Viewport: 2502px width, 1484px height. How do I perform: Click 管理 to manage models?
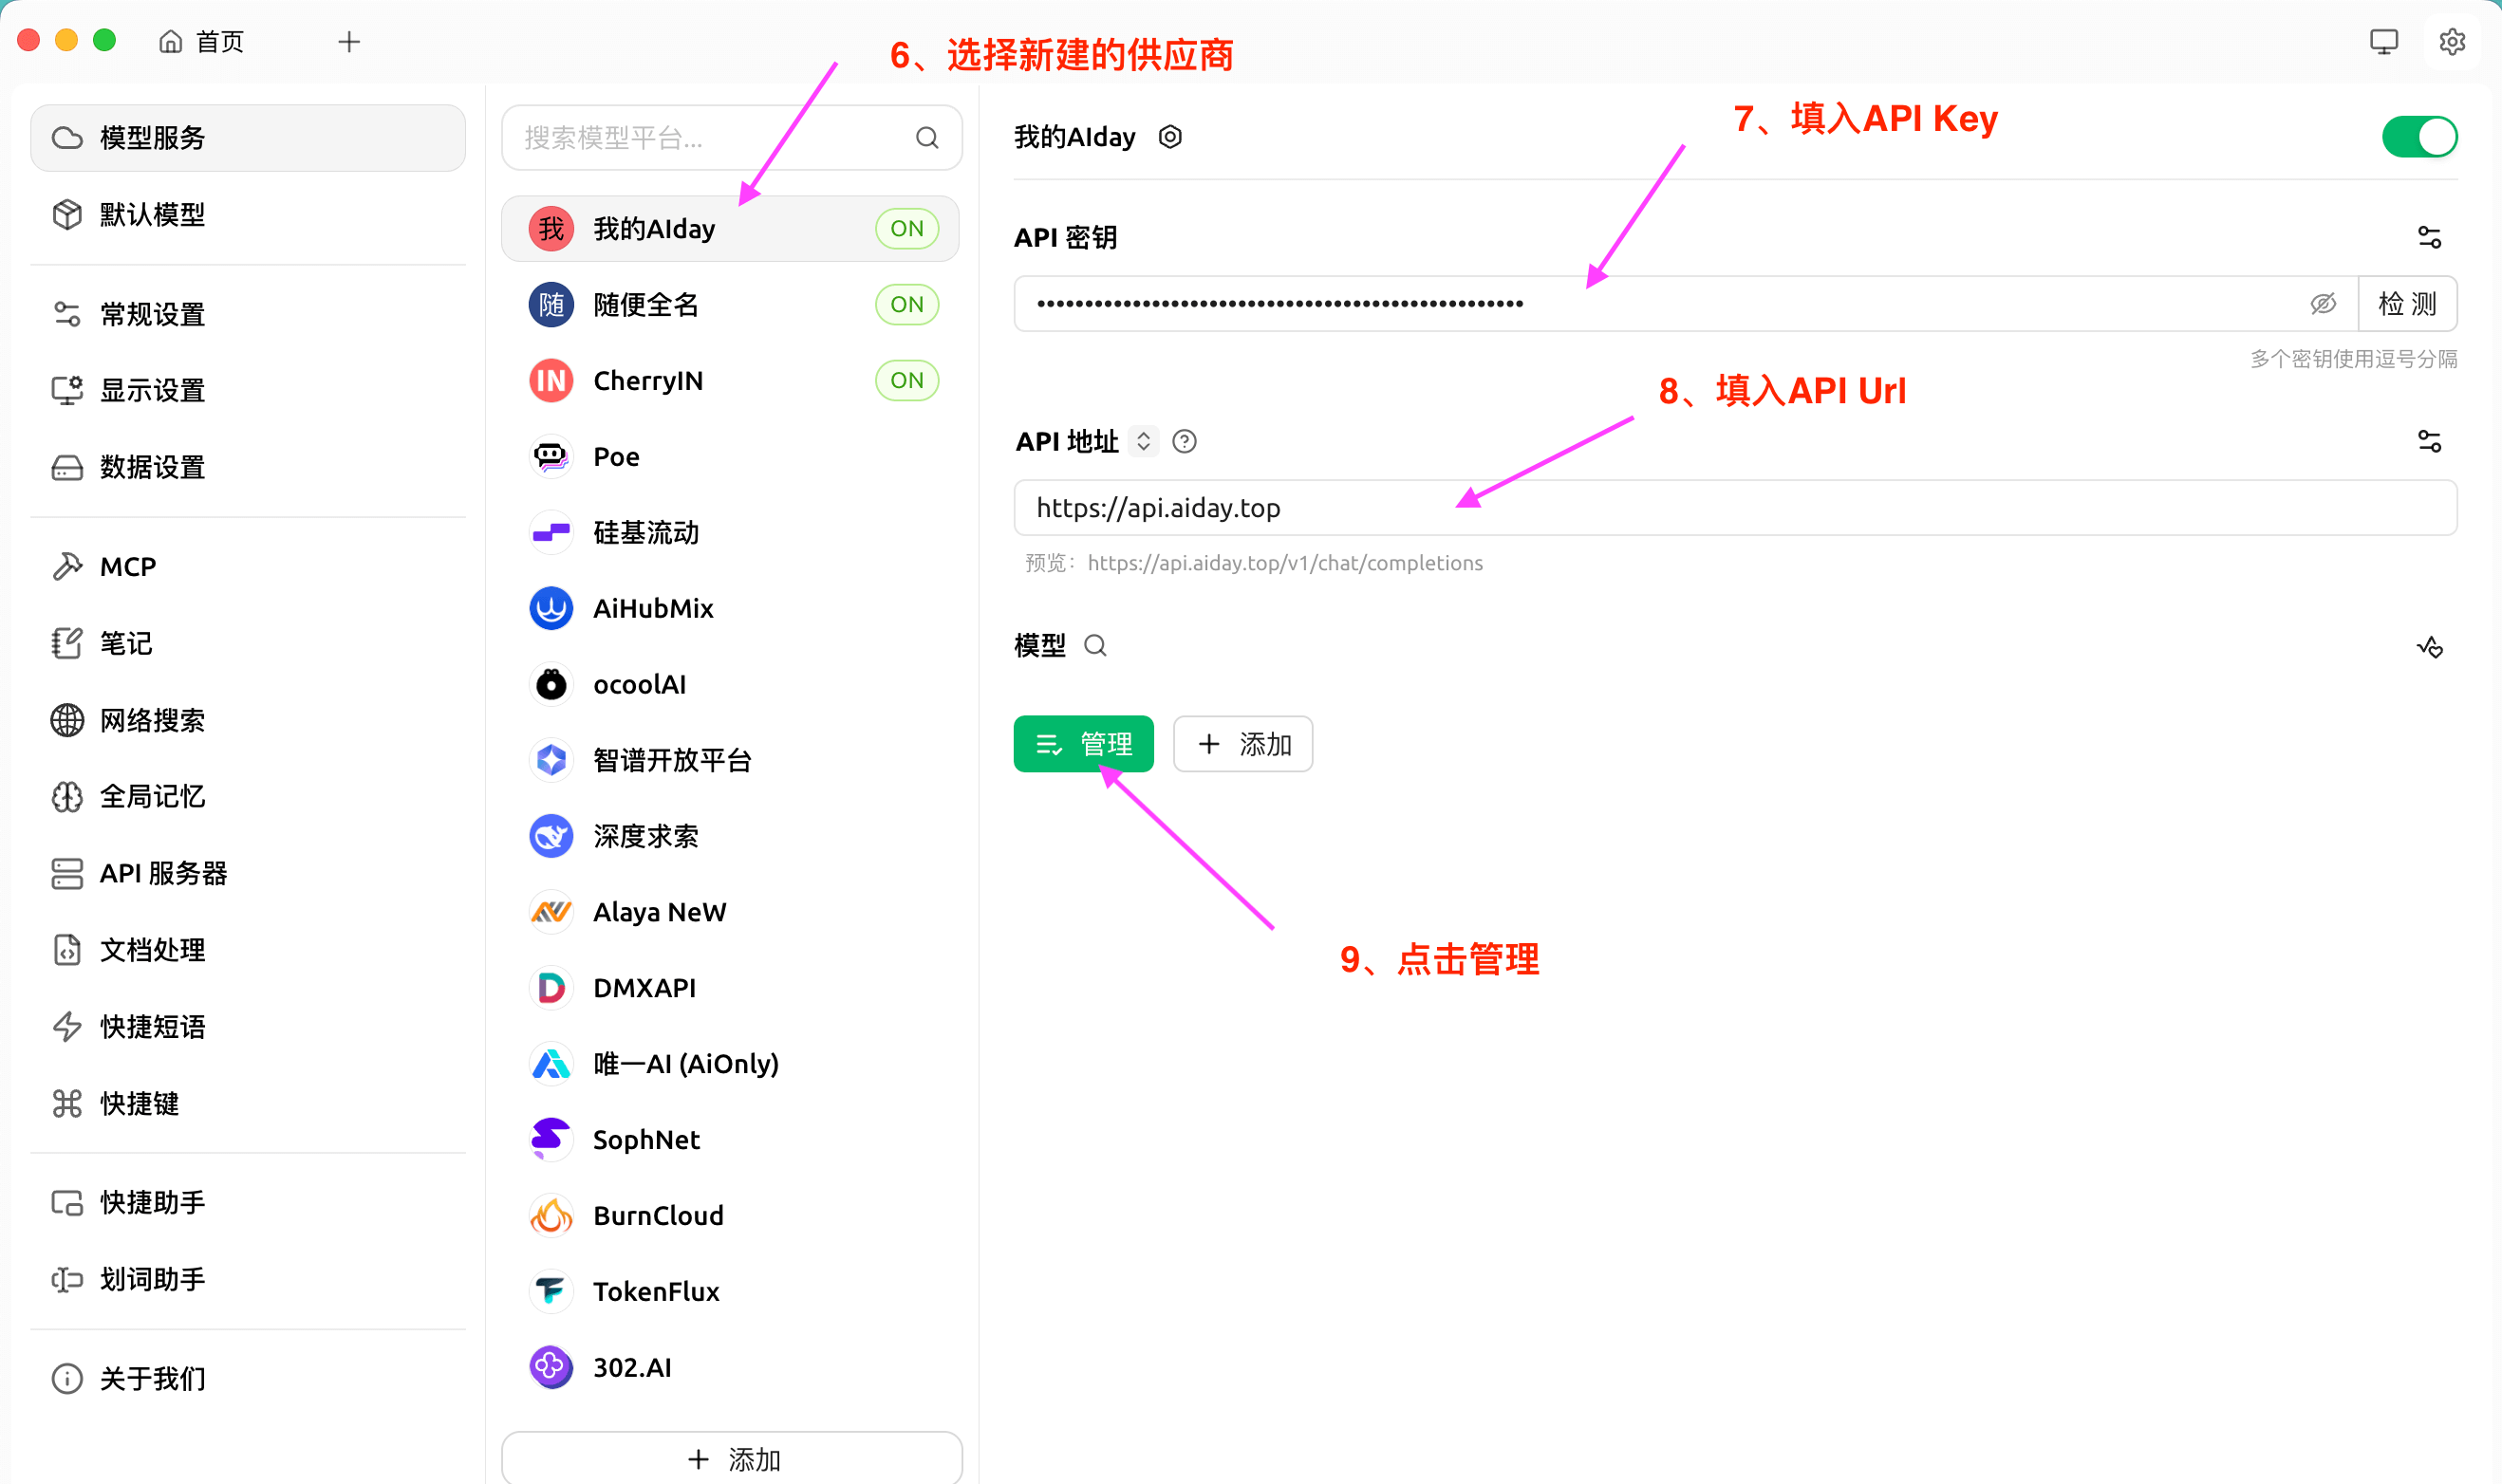[1083, 744]
